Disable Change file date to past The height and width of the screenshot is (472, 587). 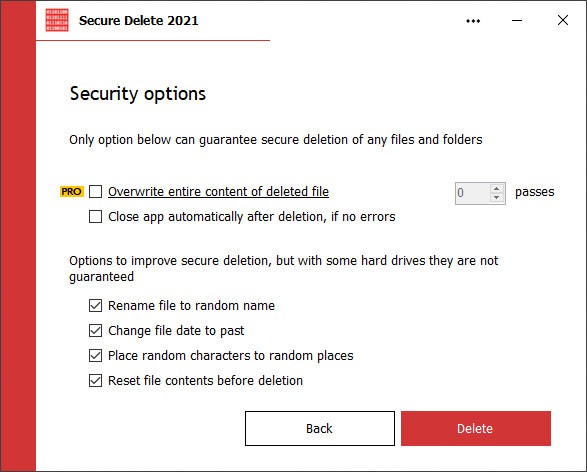click(95, 331)
